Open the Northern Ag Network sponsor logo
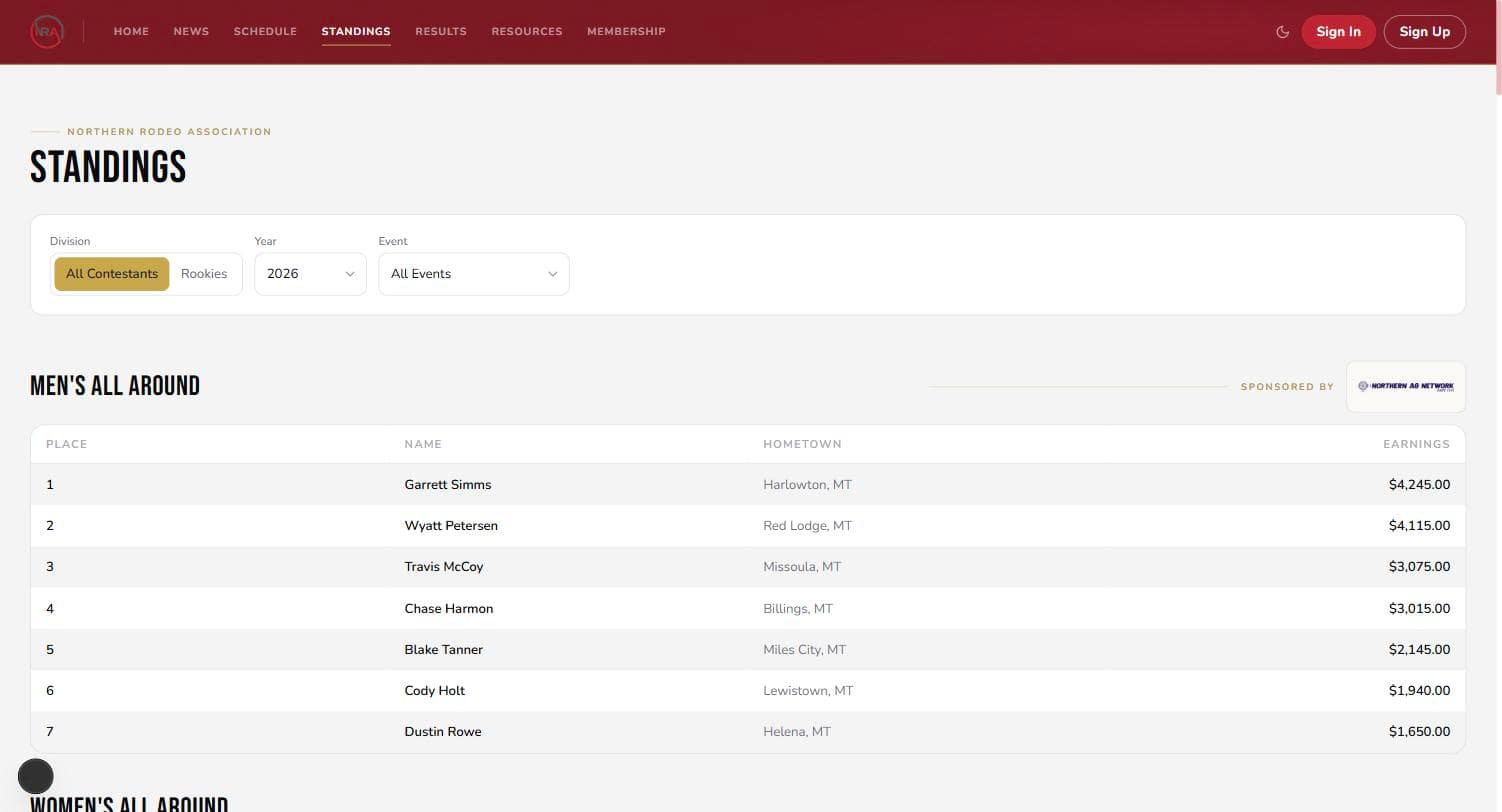The height and width of the screenshot is (812, 1502). pyautogui.click(x=1406, y=386)
